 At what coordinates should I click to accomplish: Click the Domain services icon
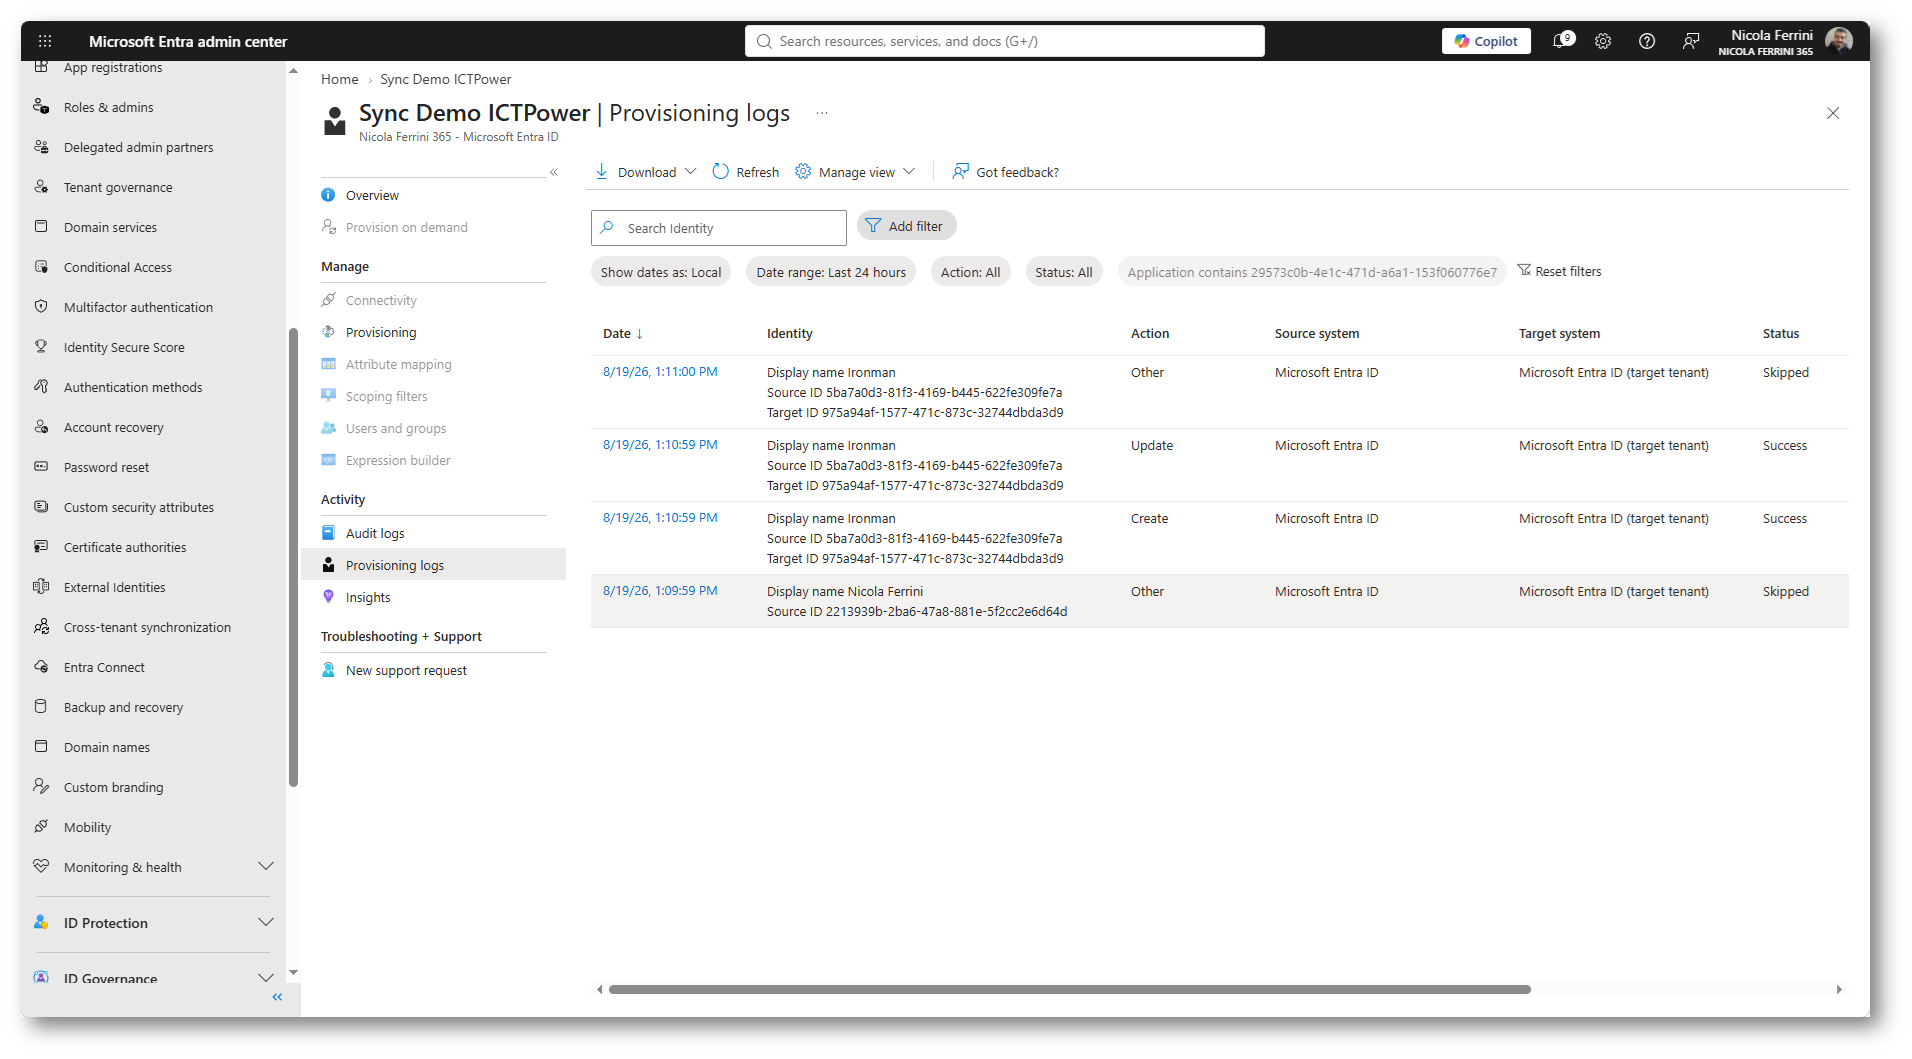tap(41, 227)
